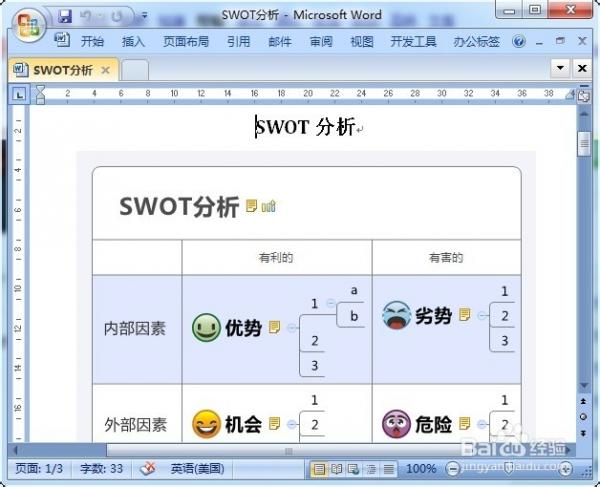Click the Undo arrow icon
600x487 pixels.
pos(88,17)
